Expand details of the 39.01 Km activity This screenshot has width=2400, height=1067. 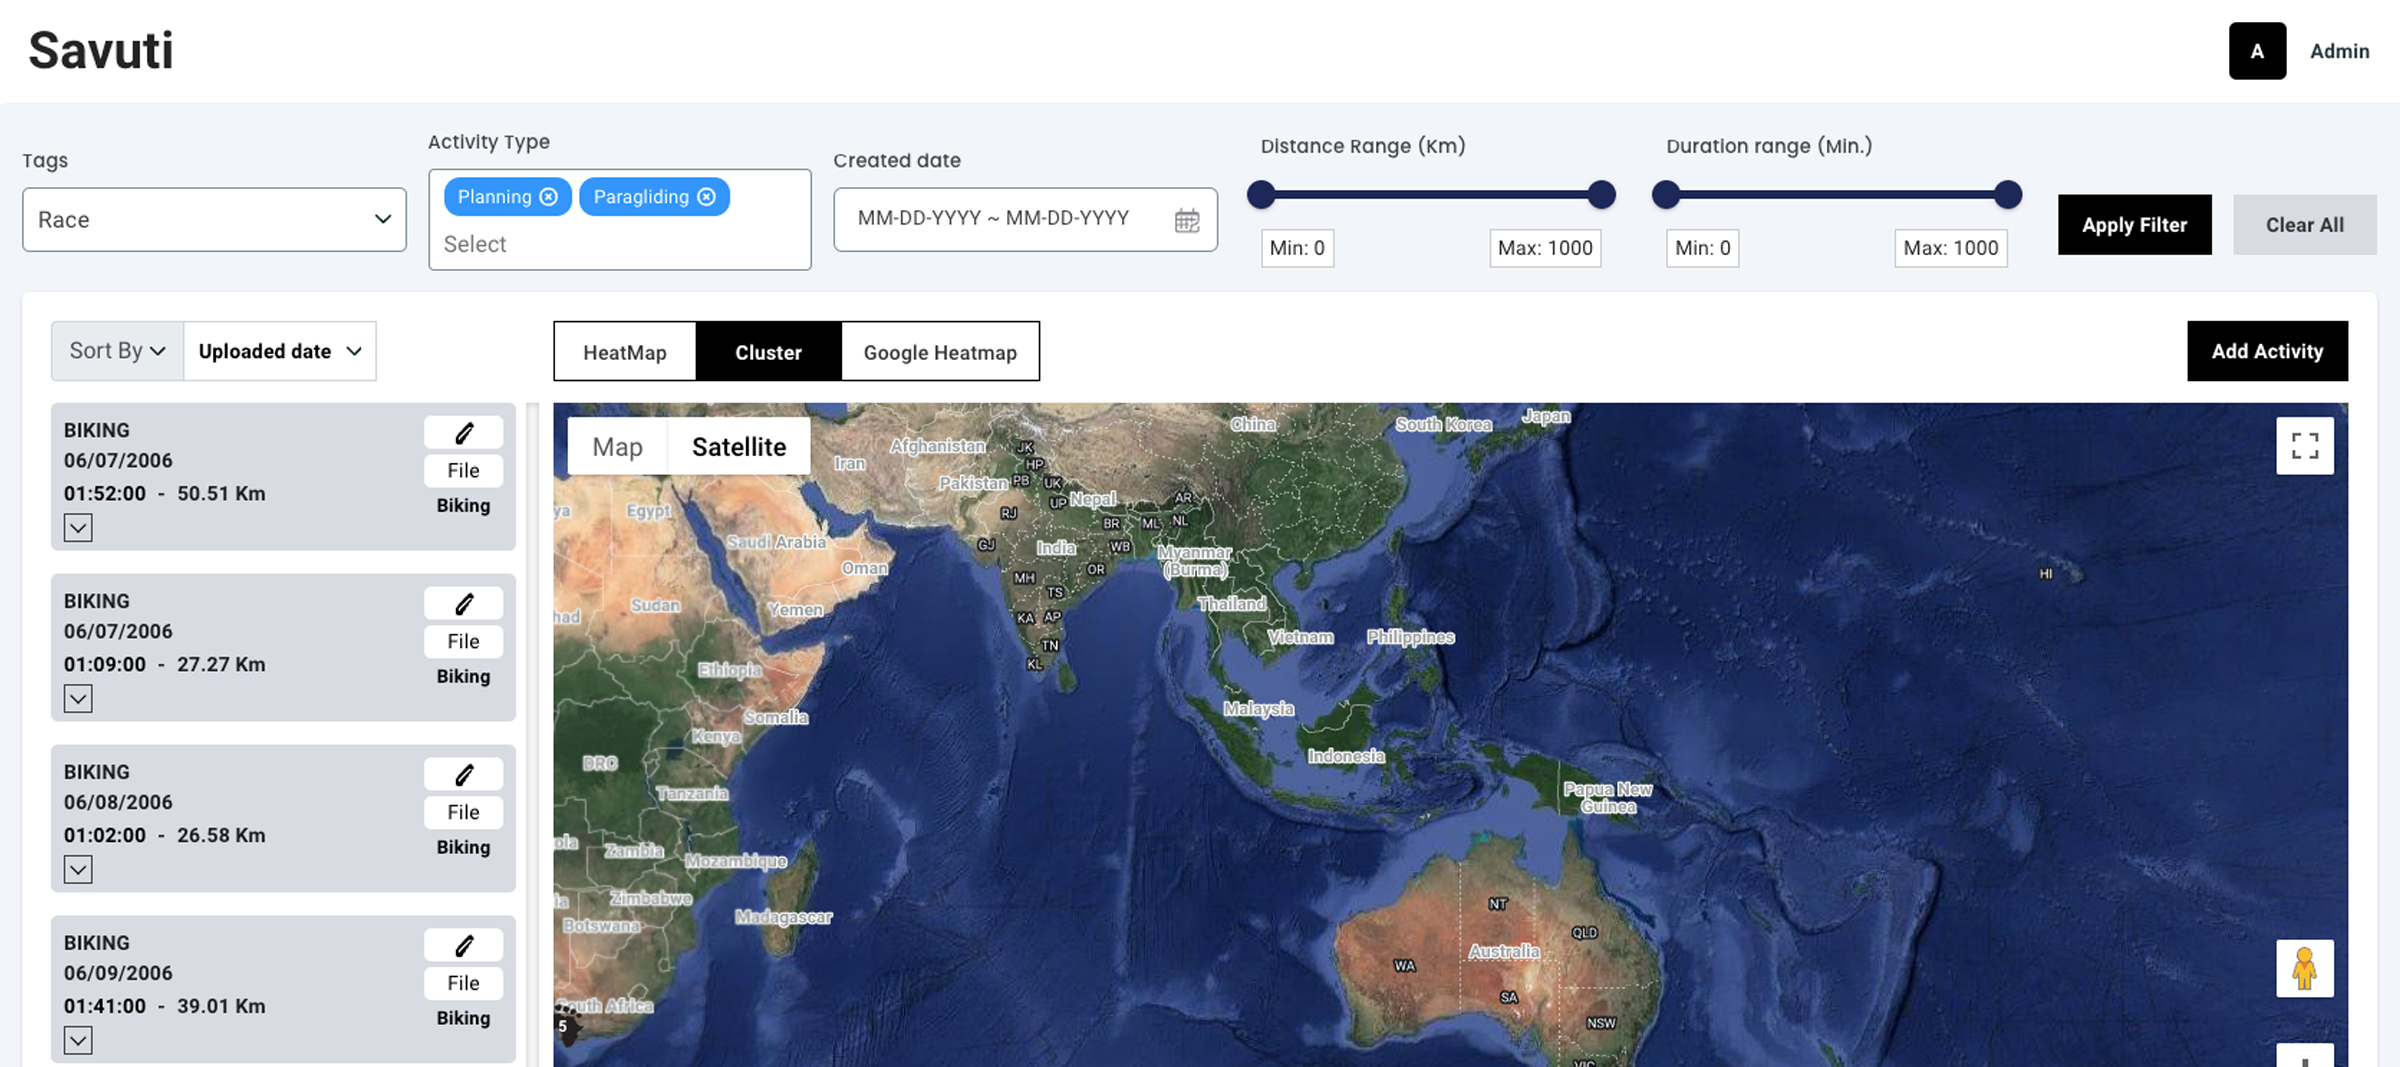[x=78, y=1041]
